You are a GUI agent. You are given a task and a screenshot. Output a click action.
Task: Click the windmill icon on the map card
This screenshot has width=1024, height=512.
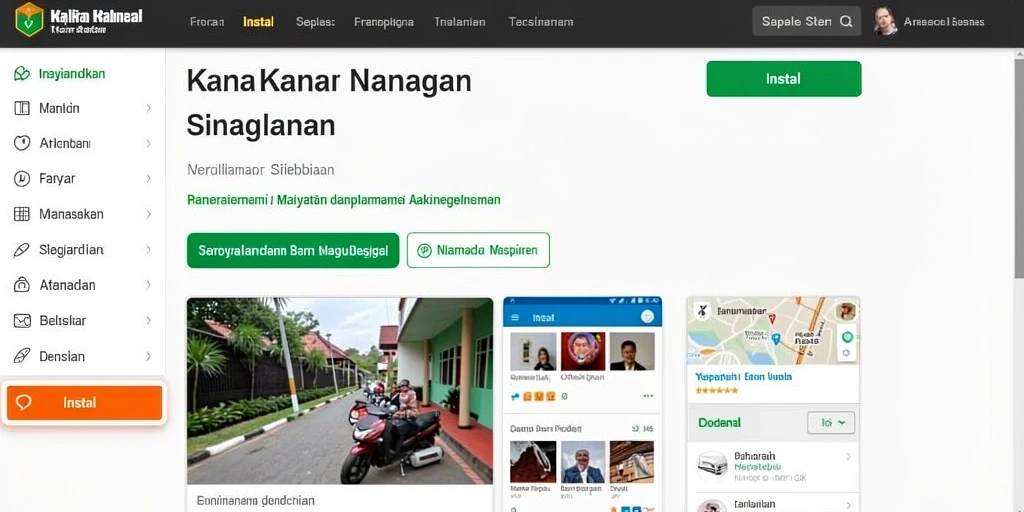[x=702, y=311]
